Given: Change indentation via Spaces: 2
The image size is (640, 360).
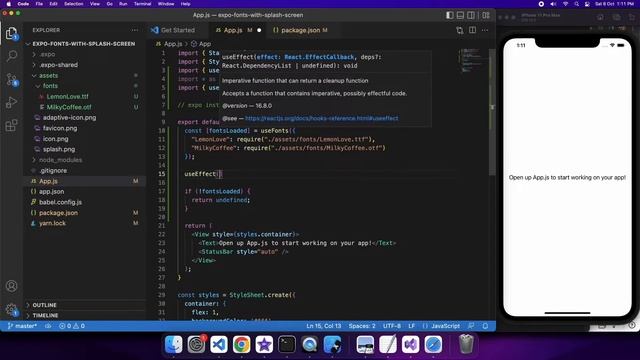Looking at the screenshot, I should click(362, 326).
